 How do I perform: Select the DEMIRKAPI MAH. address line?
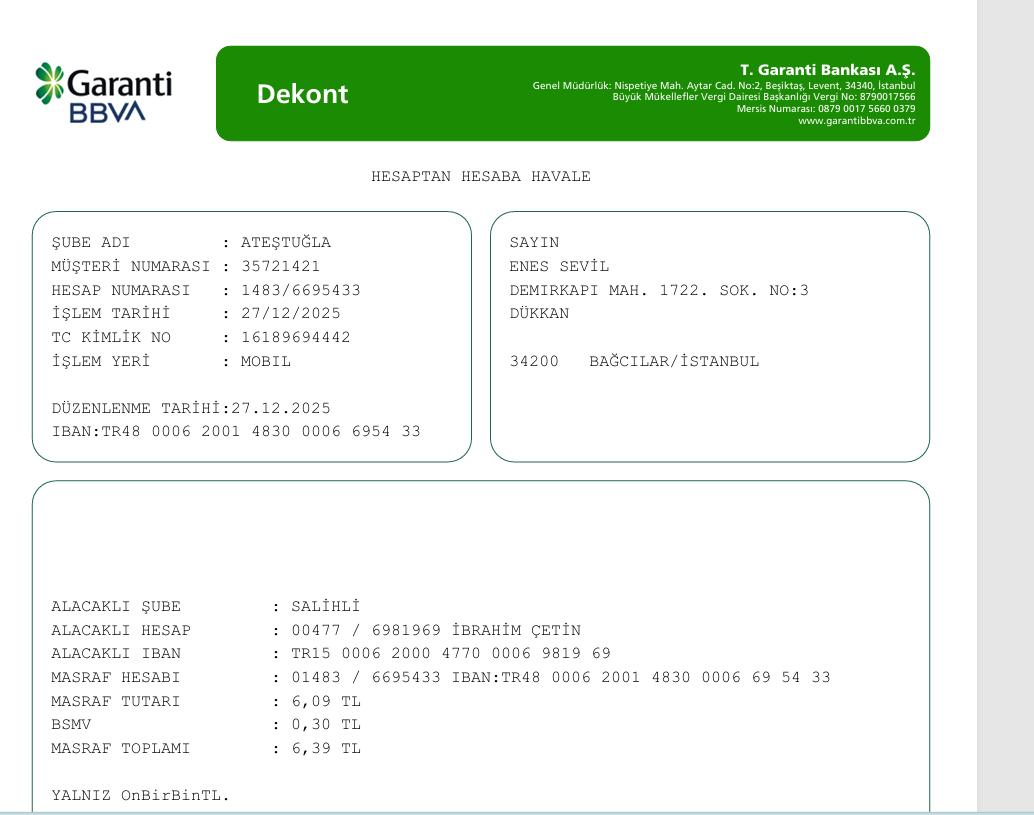659,290
